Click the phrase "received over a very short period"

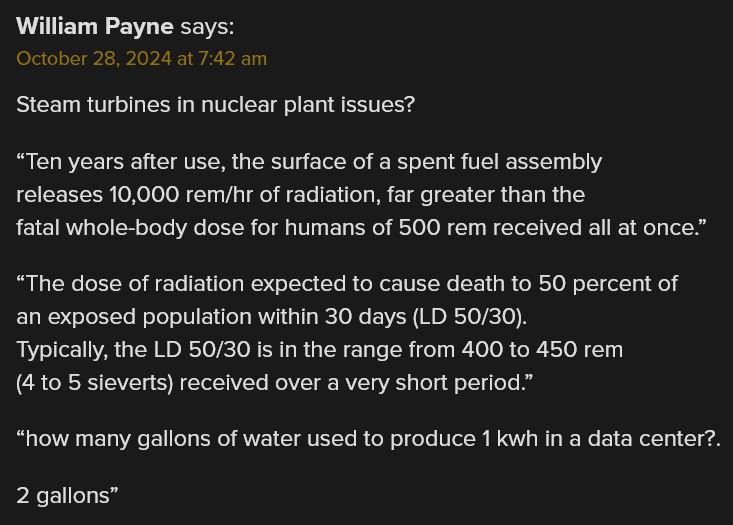351,382
